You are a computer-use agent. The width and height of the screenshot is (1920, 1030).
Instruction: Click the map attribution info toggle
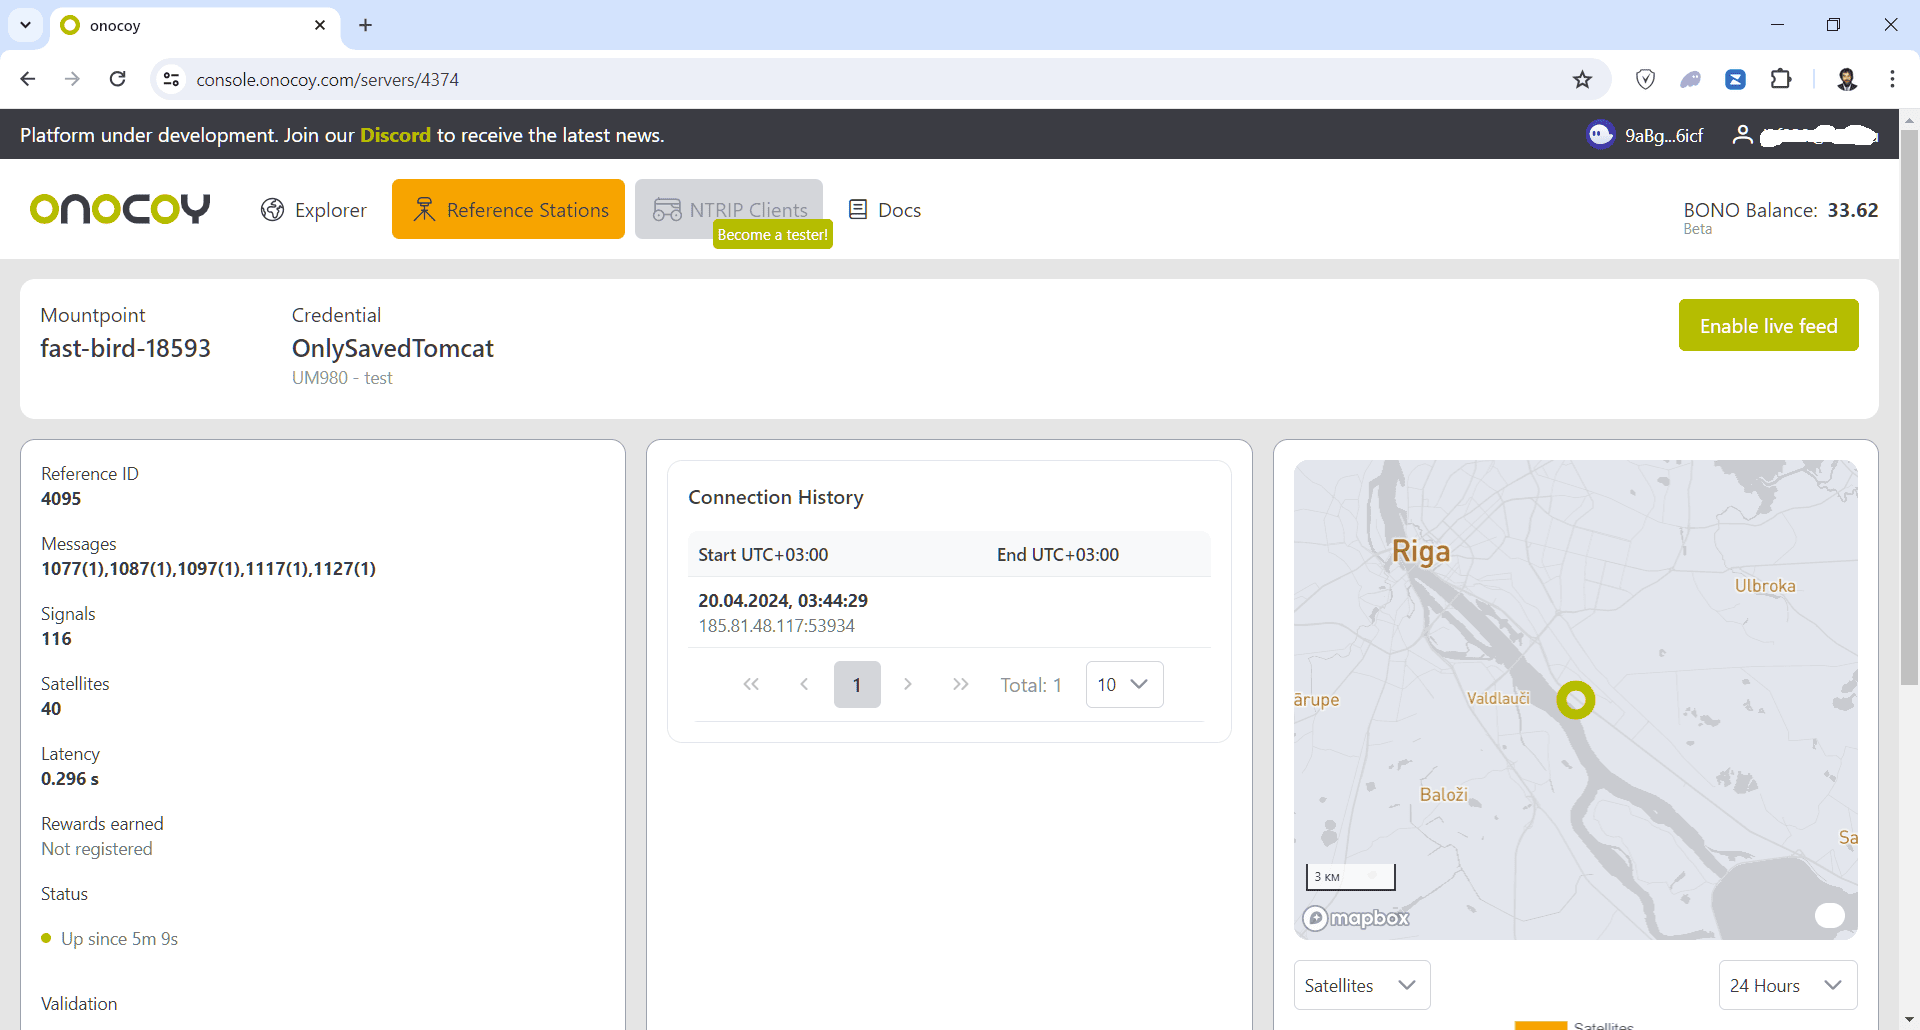[x=1830, y=915]
